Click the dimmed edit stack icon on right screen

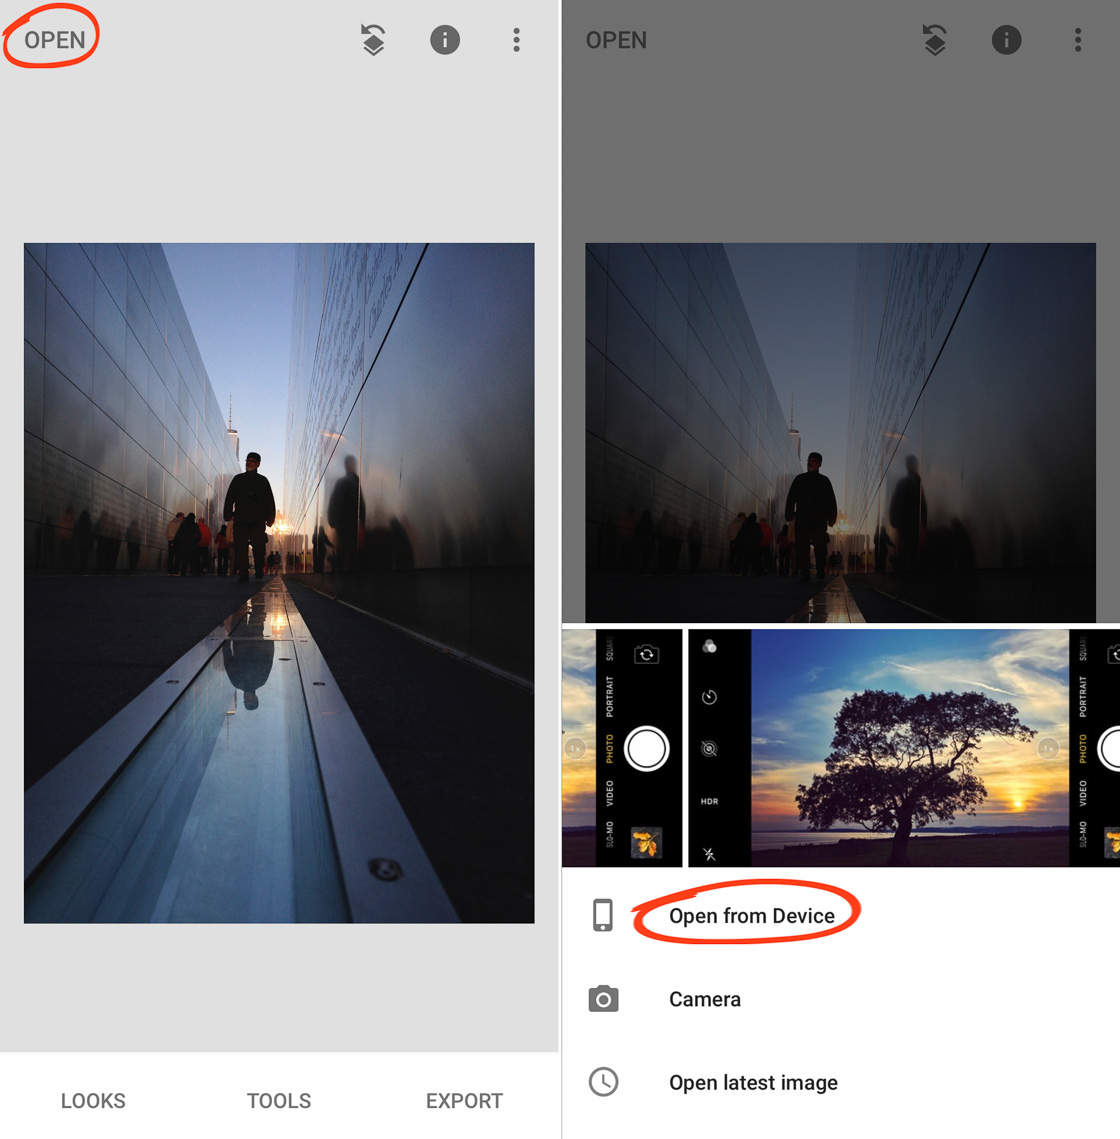(934, 40)
